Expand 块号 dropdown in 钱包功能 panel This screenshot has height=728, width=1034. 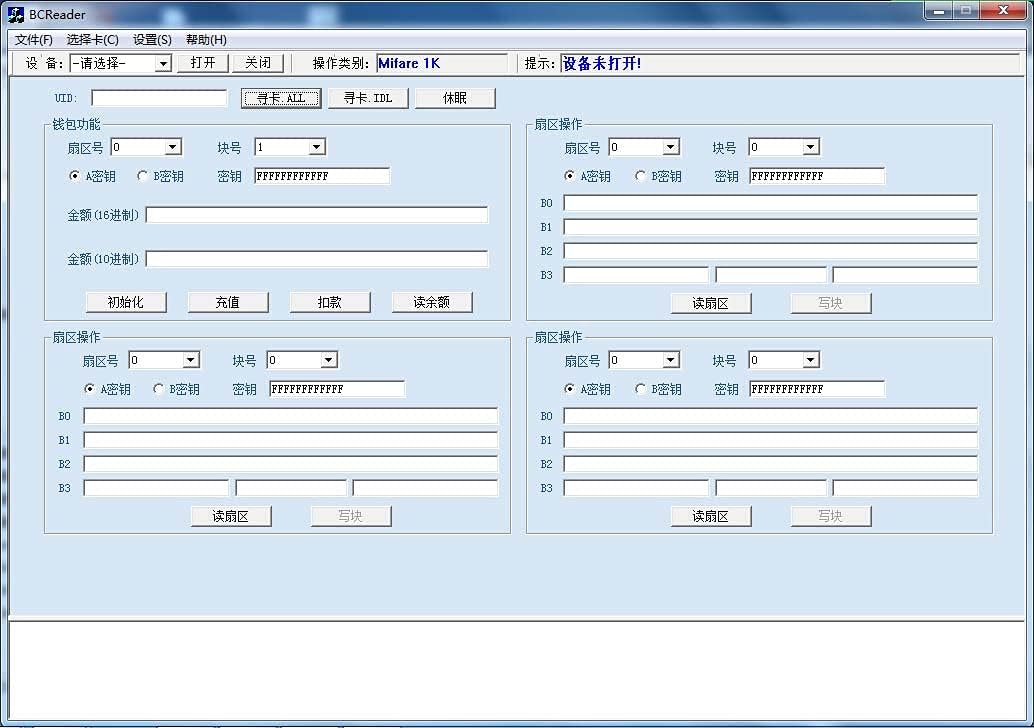click(x=316, y=147)
